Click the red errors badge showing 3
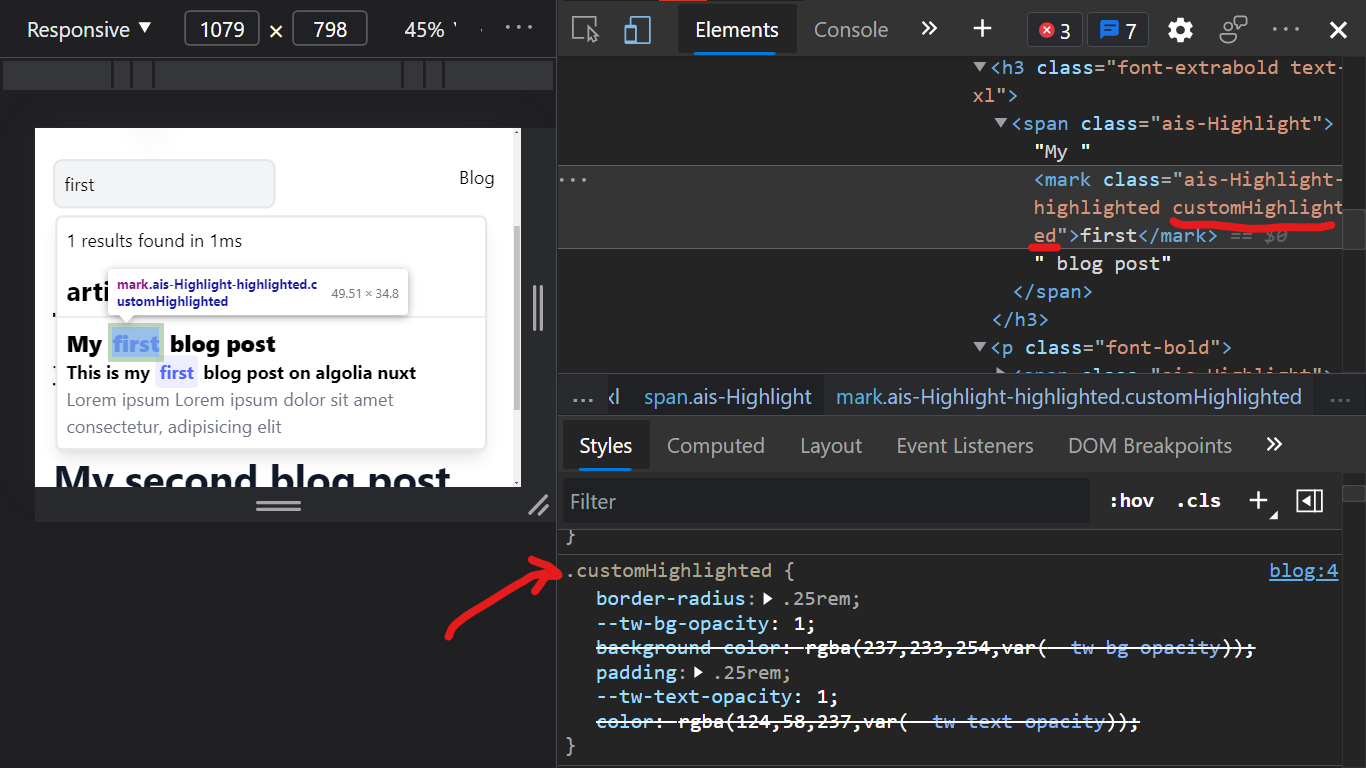This screenshot has height=768, width=1366. (1055, 30)
